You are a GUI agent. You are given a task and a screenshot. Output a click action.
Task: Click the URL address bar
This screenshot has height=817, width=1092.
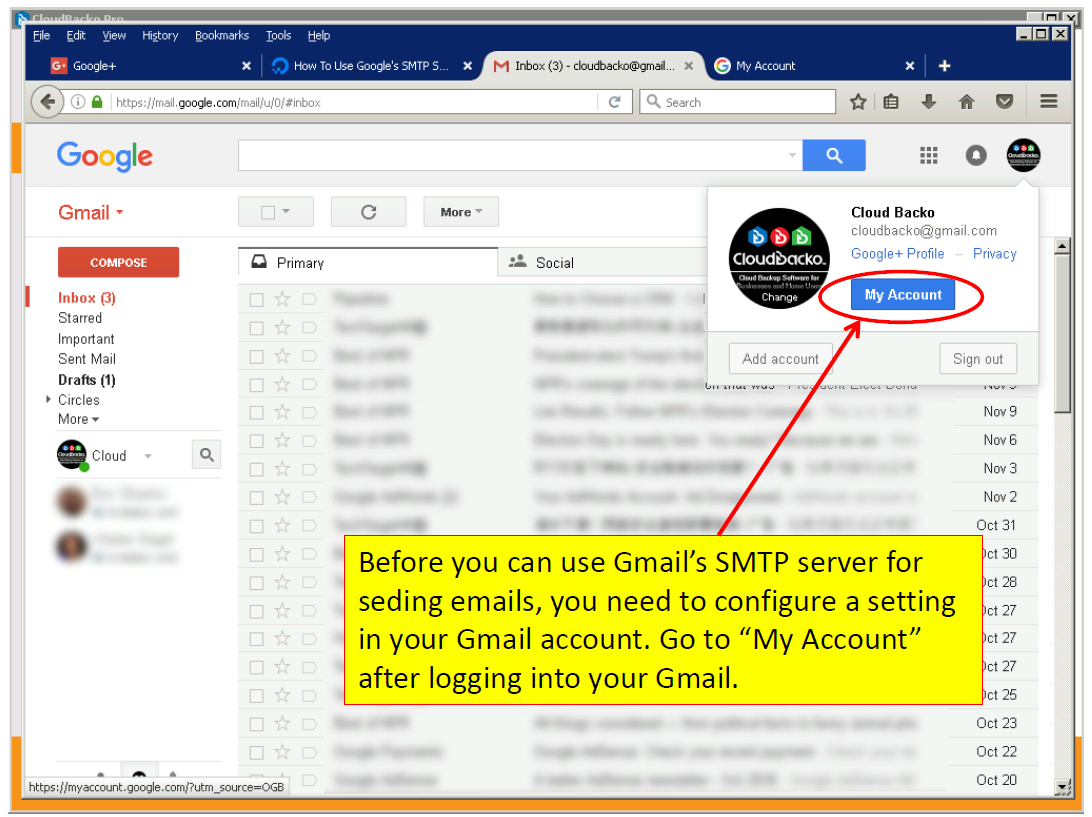pyautogui.click(x=355, y=102)
